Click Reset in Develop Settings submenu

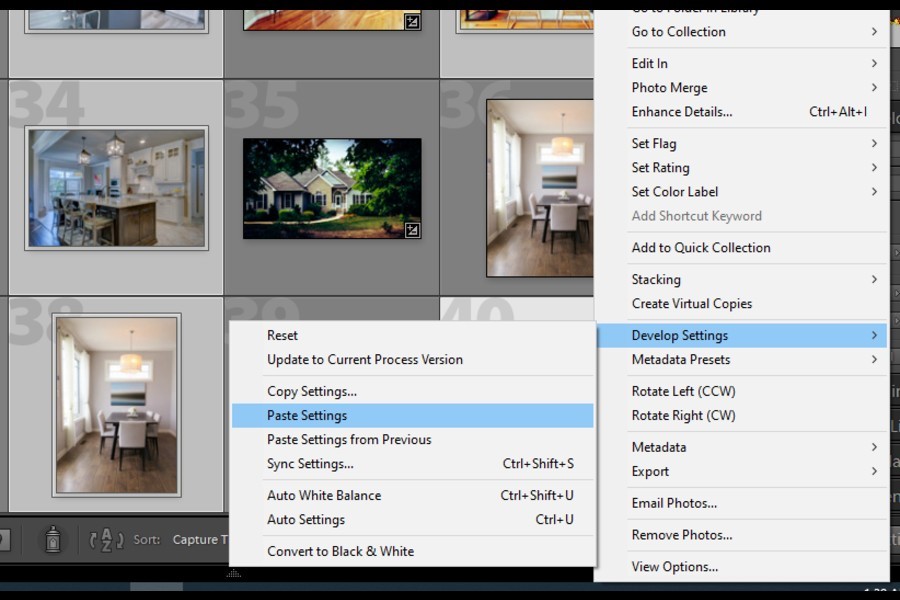pyautogui.click(x=282, y=336)
